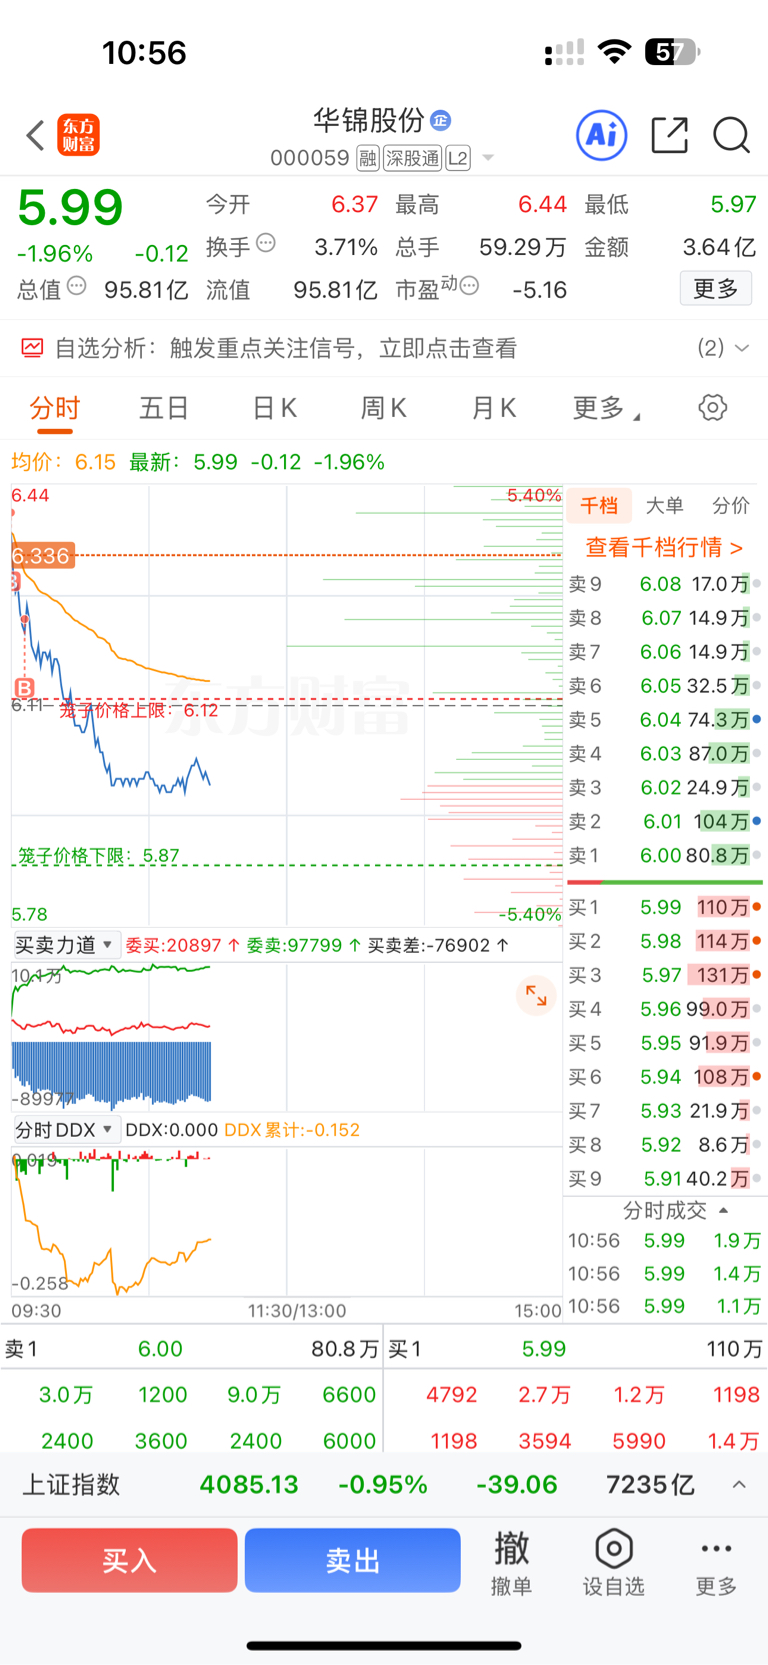
Task: Switch to the 分价 tab
Action: click(x=730, y=505)
